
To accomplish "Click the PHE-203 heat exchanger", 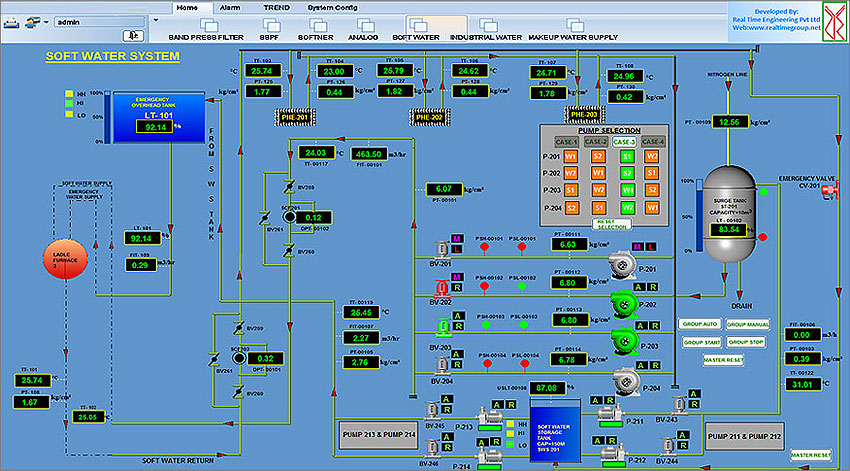I will [x=583, y=115].
